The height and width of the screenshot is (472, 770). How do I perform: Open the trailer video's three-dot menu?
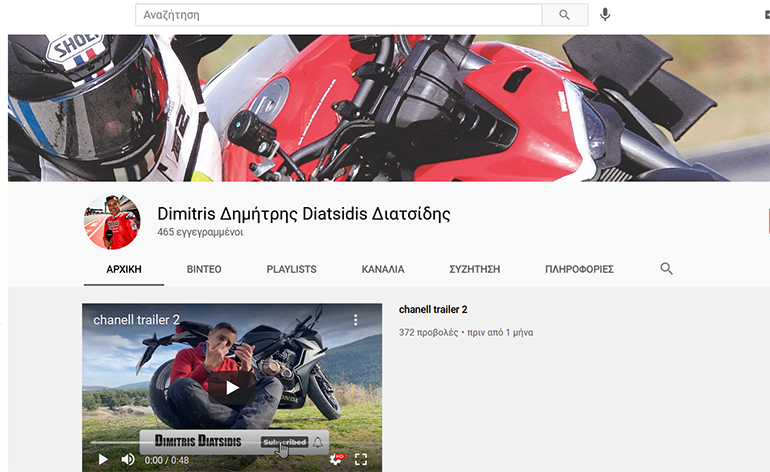pos(355,320)
